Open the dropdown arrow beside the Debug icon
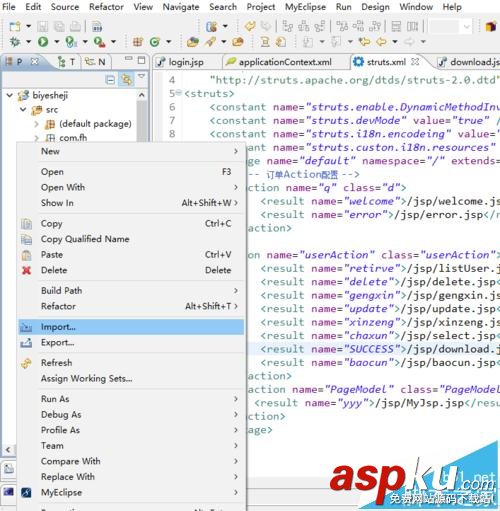 click(28, 42)
